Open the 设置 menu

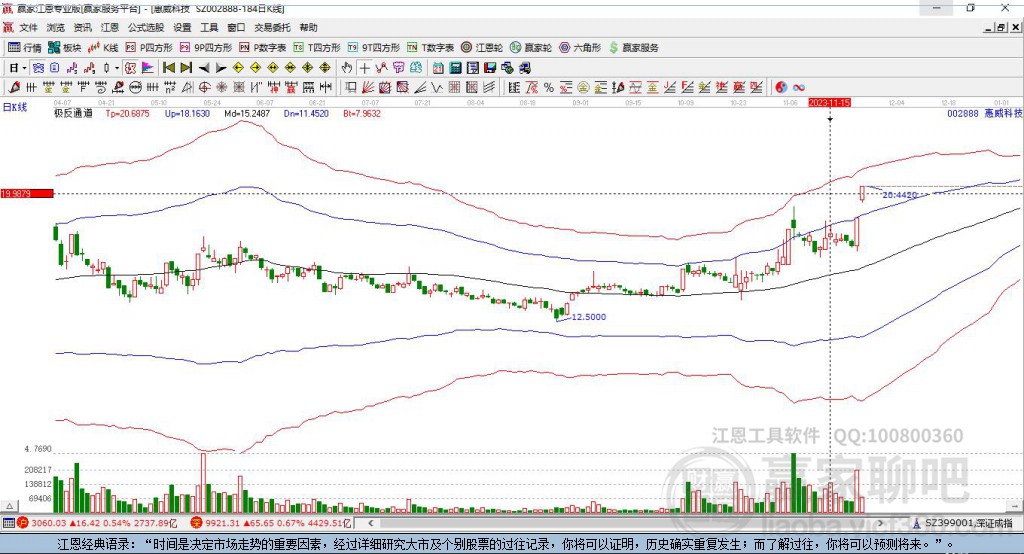(x=182, y=27)
